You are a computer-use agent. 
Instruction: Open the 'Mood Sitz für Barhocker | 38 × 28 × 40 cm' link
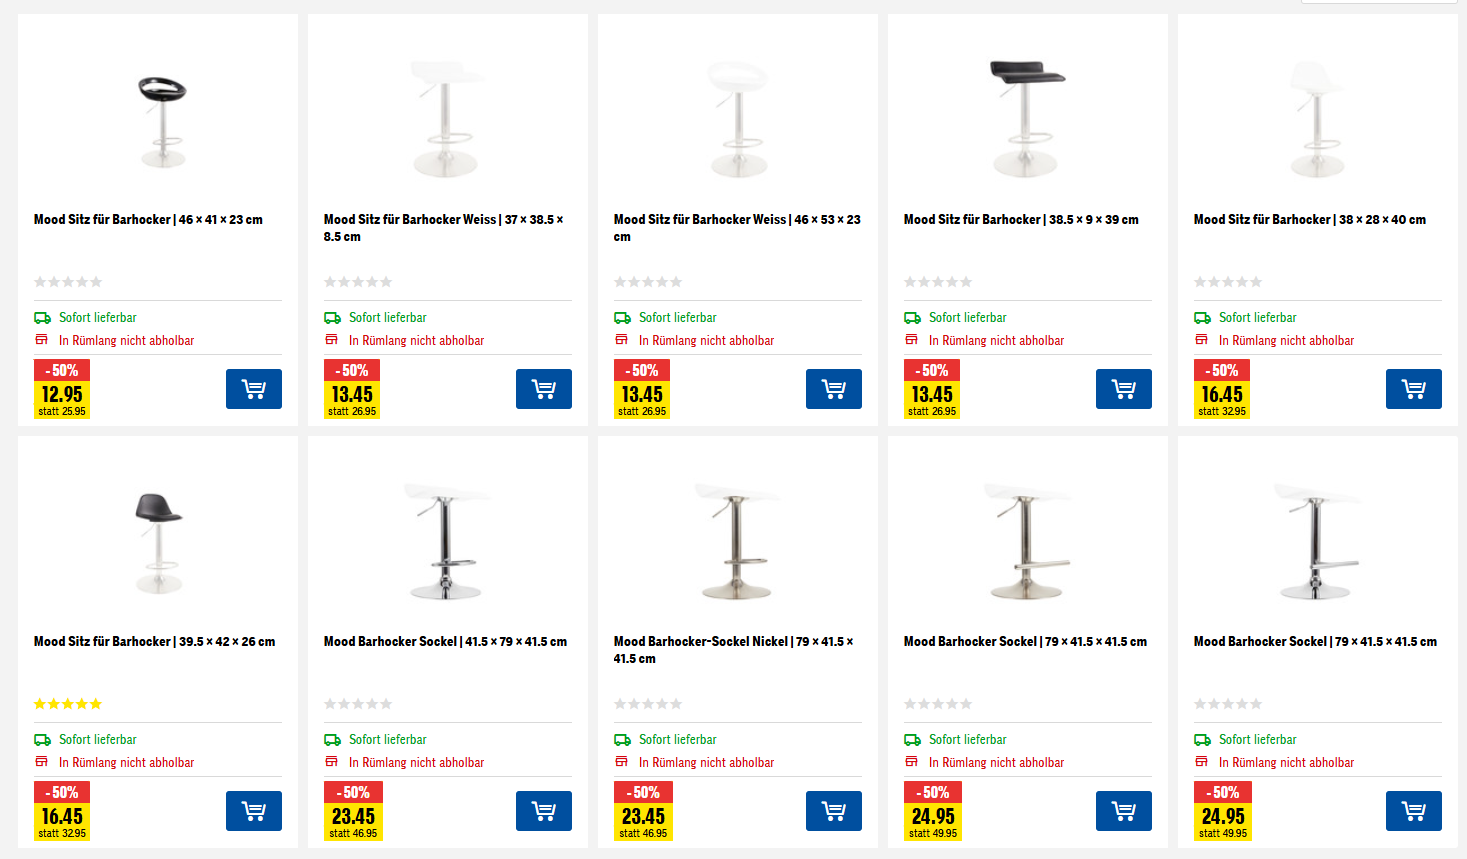point(1309,220)
